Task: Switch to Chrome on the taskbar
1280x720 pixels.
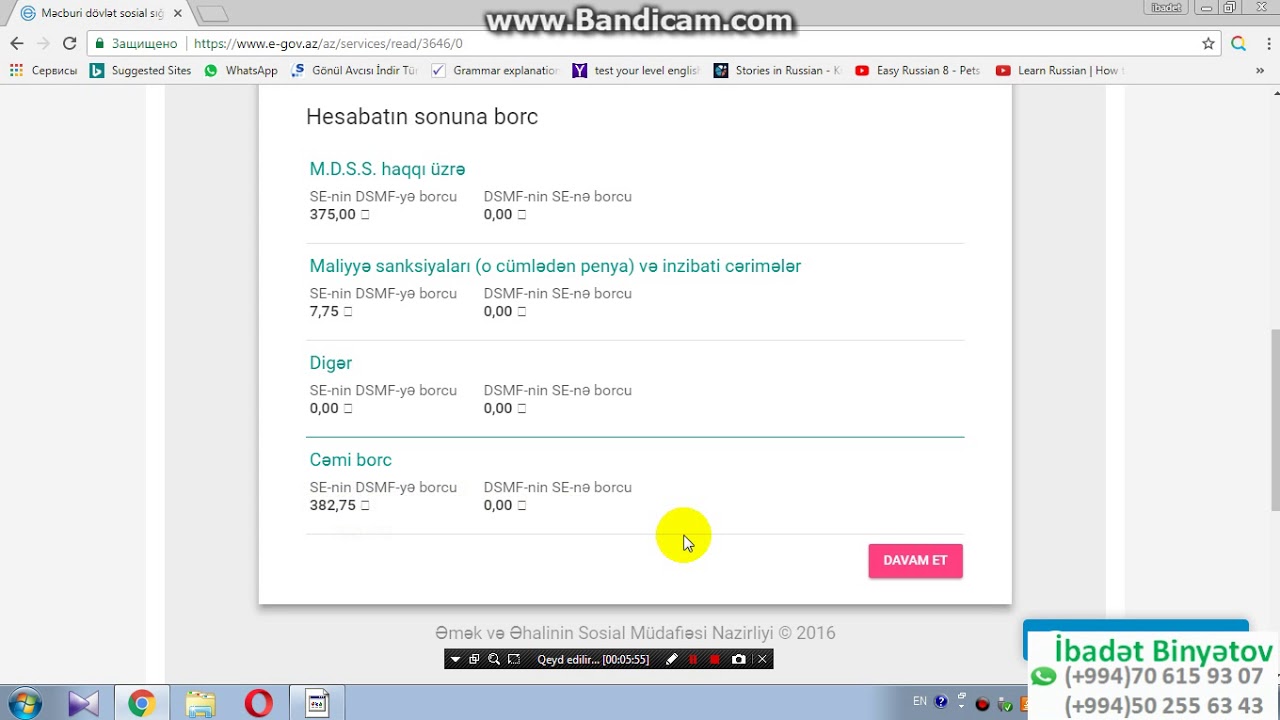Action: tap(141, 703)
